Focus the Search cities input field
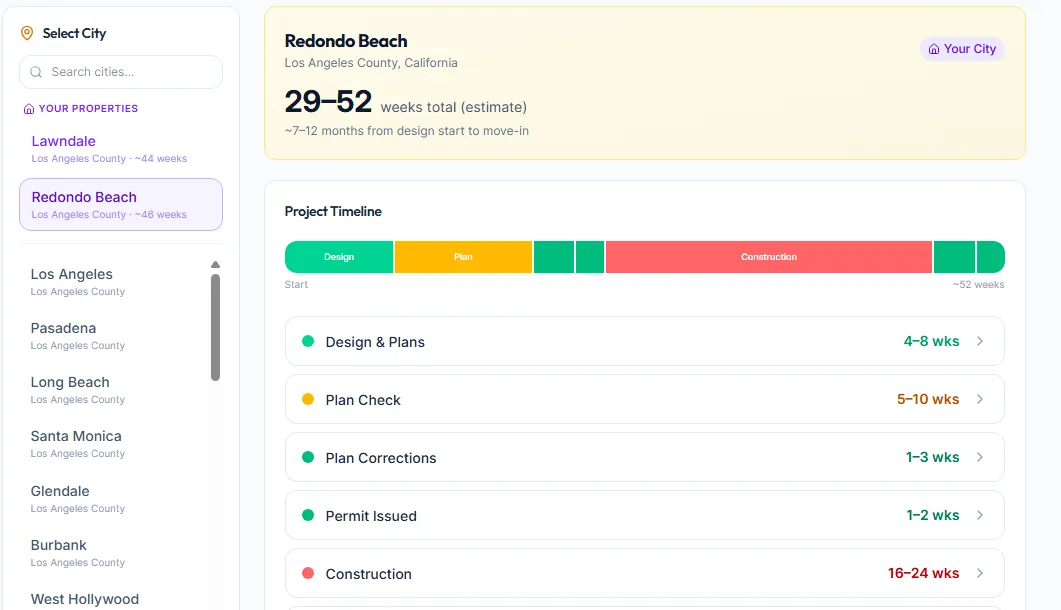Viewport: 1061px width, 610px height. pyautogui.click(x=121, y=72)
